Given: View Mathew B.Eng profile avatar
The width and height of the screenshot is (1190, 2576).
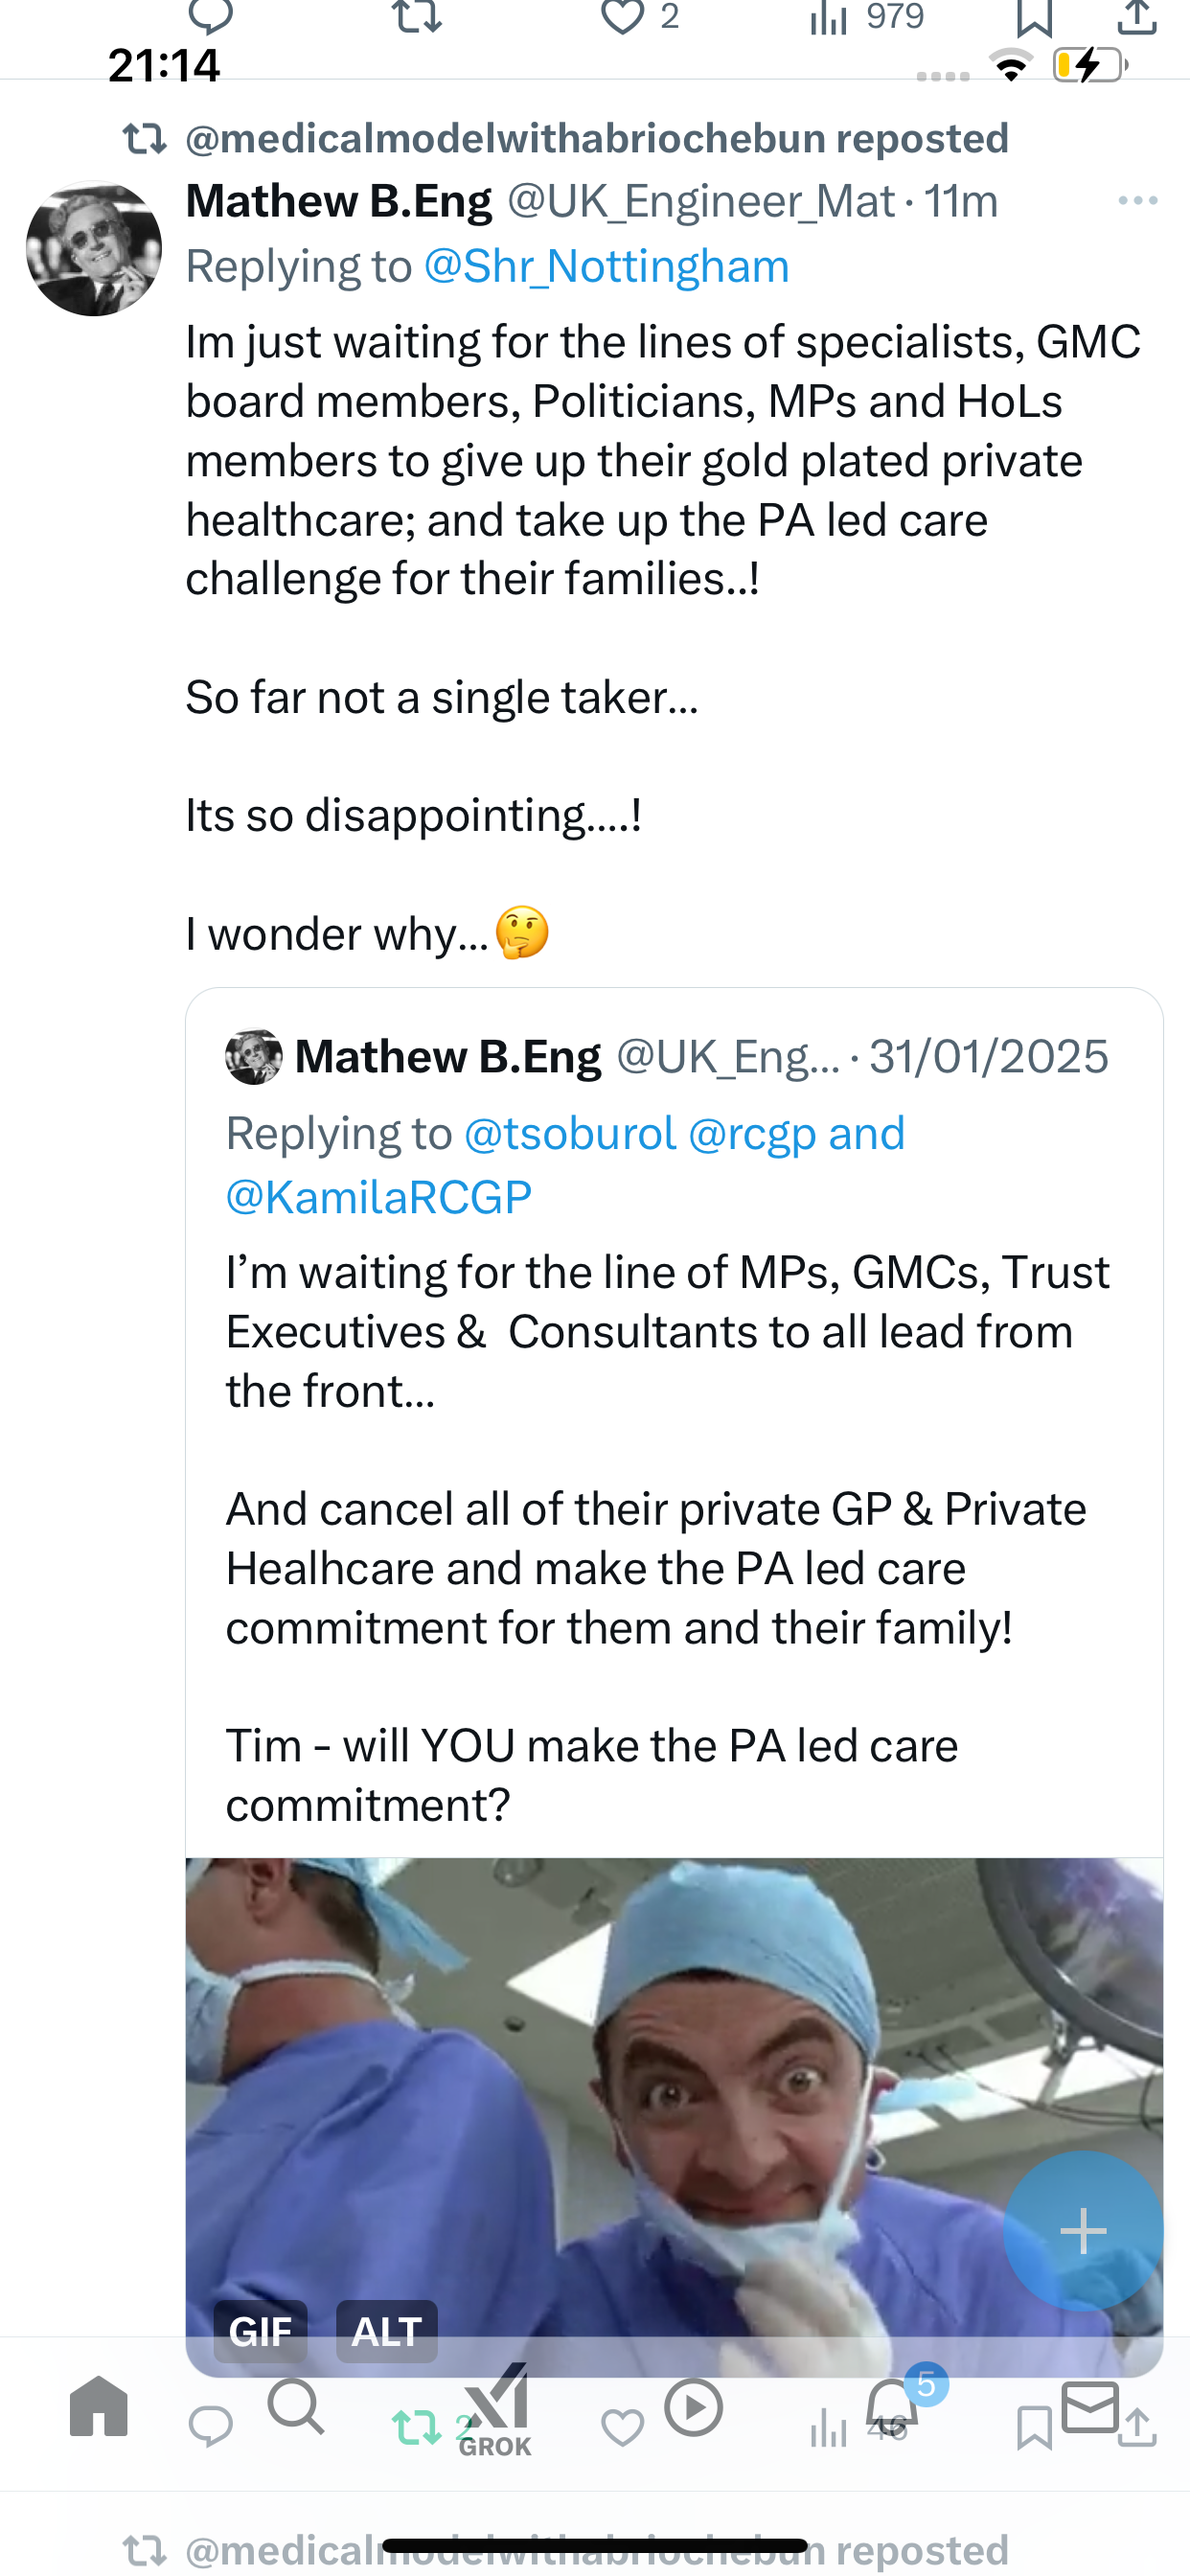Looking at the screenshot, I should [x=94, y=248].
